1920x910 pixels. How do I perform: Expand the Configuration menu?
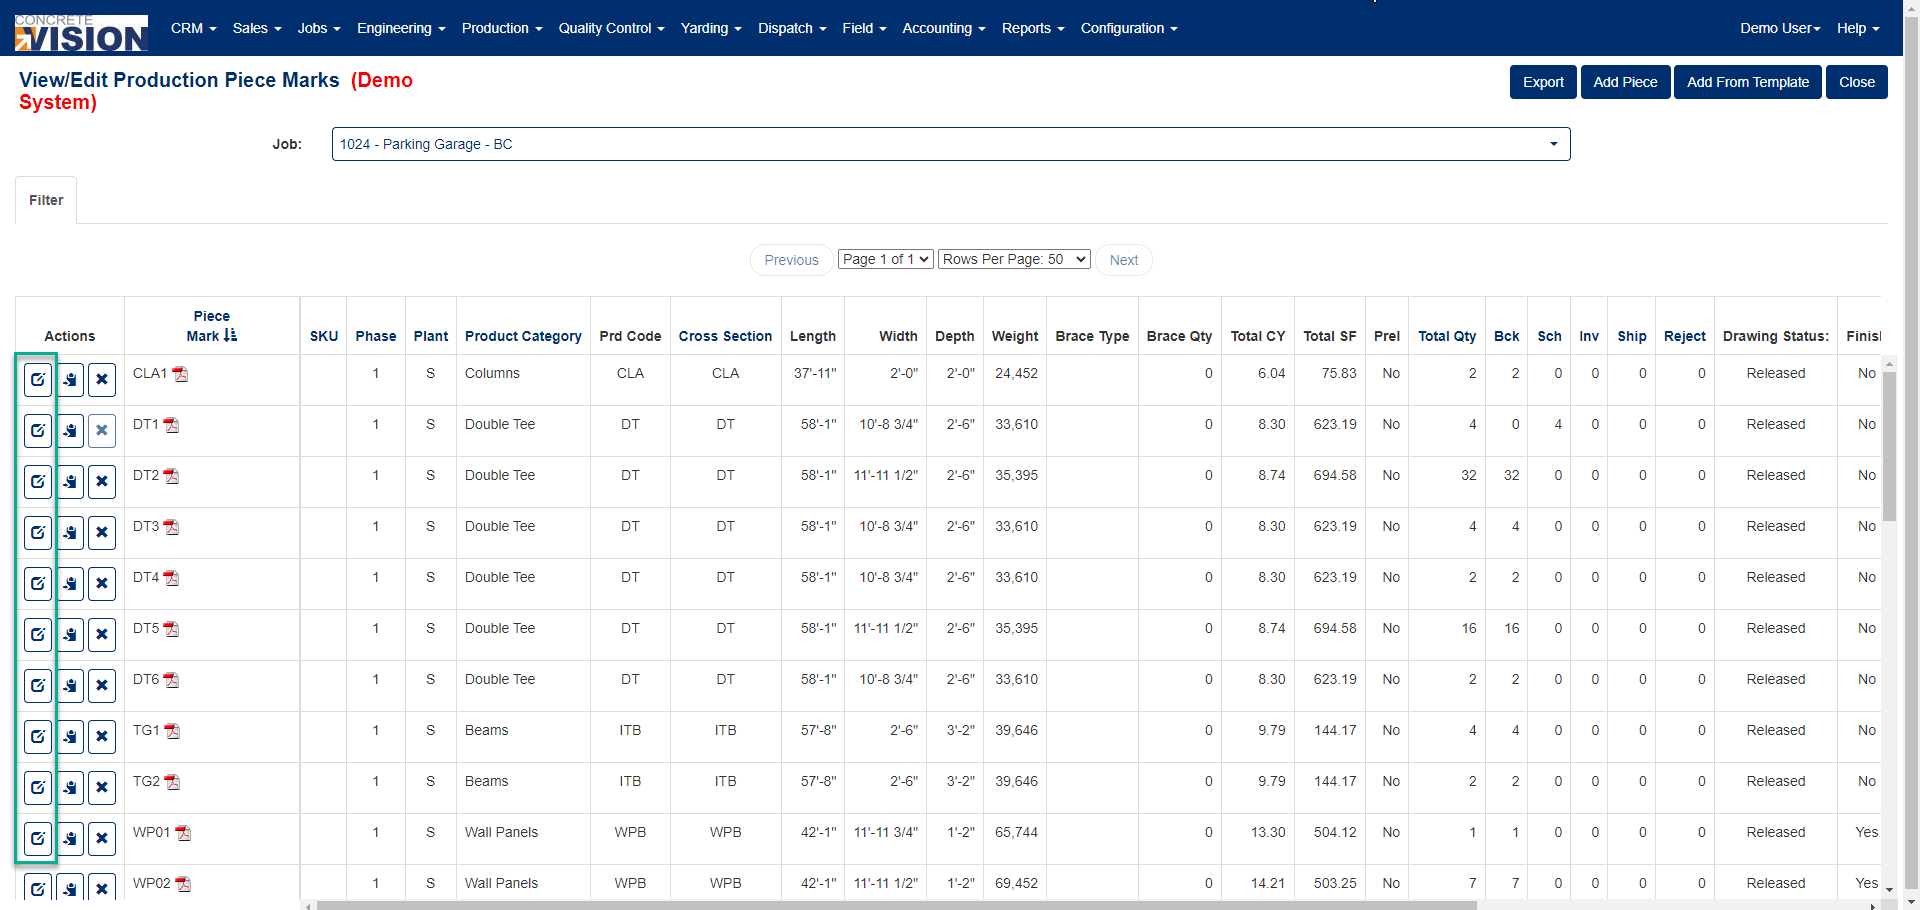[1129, 28]
